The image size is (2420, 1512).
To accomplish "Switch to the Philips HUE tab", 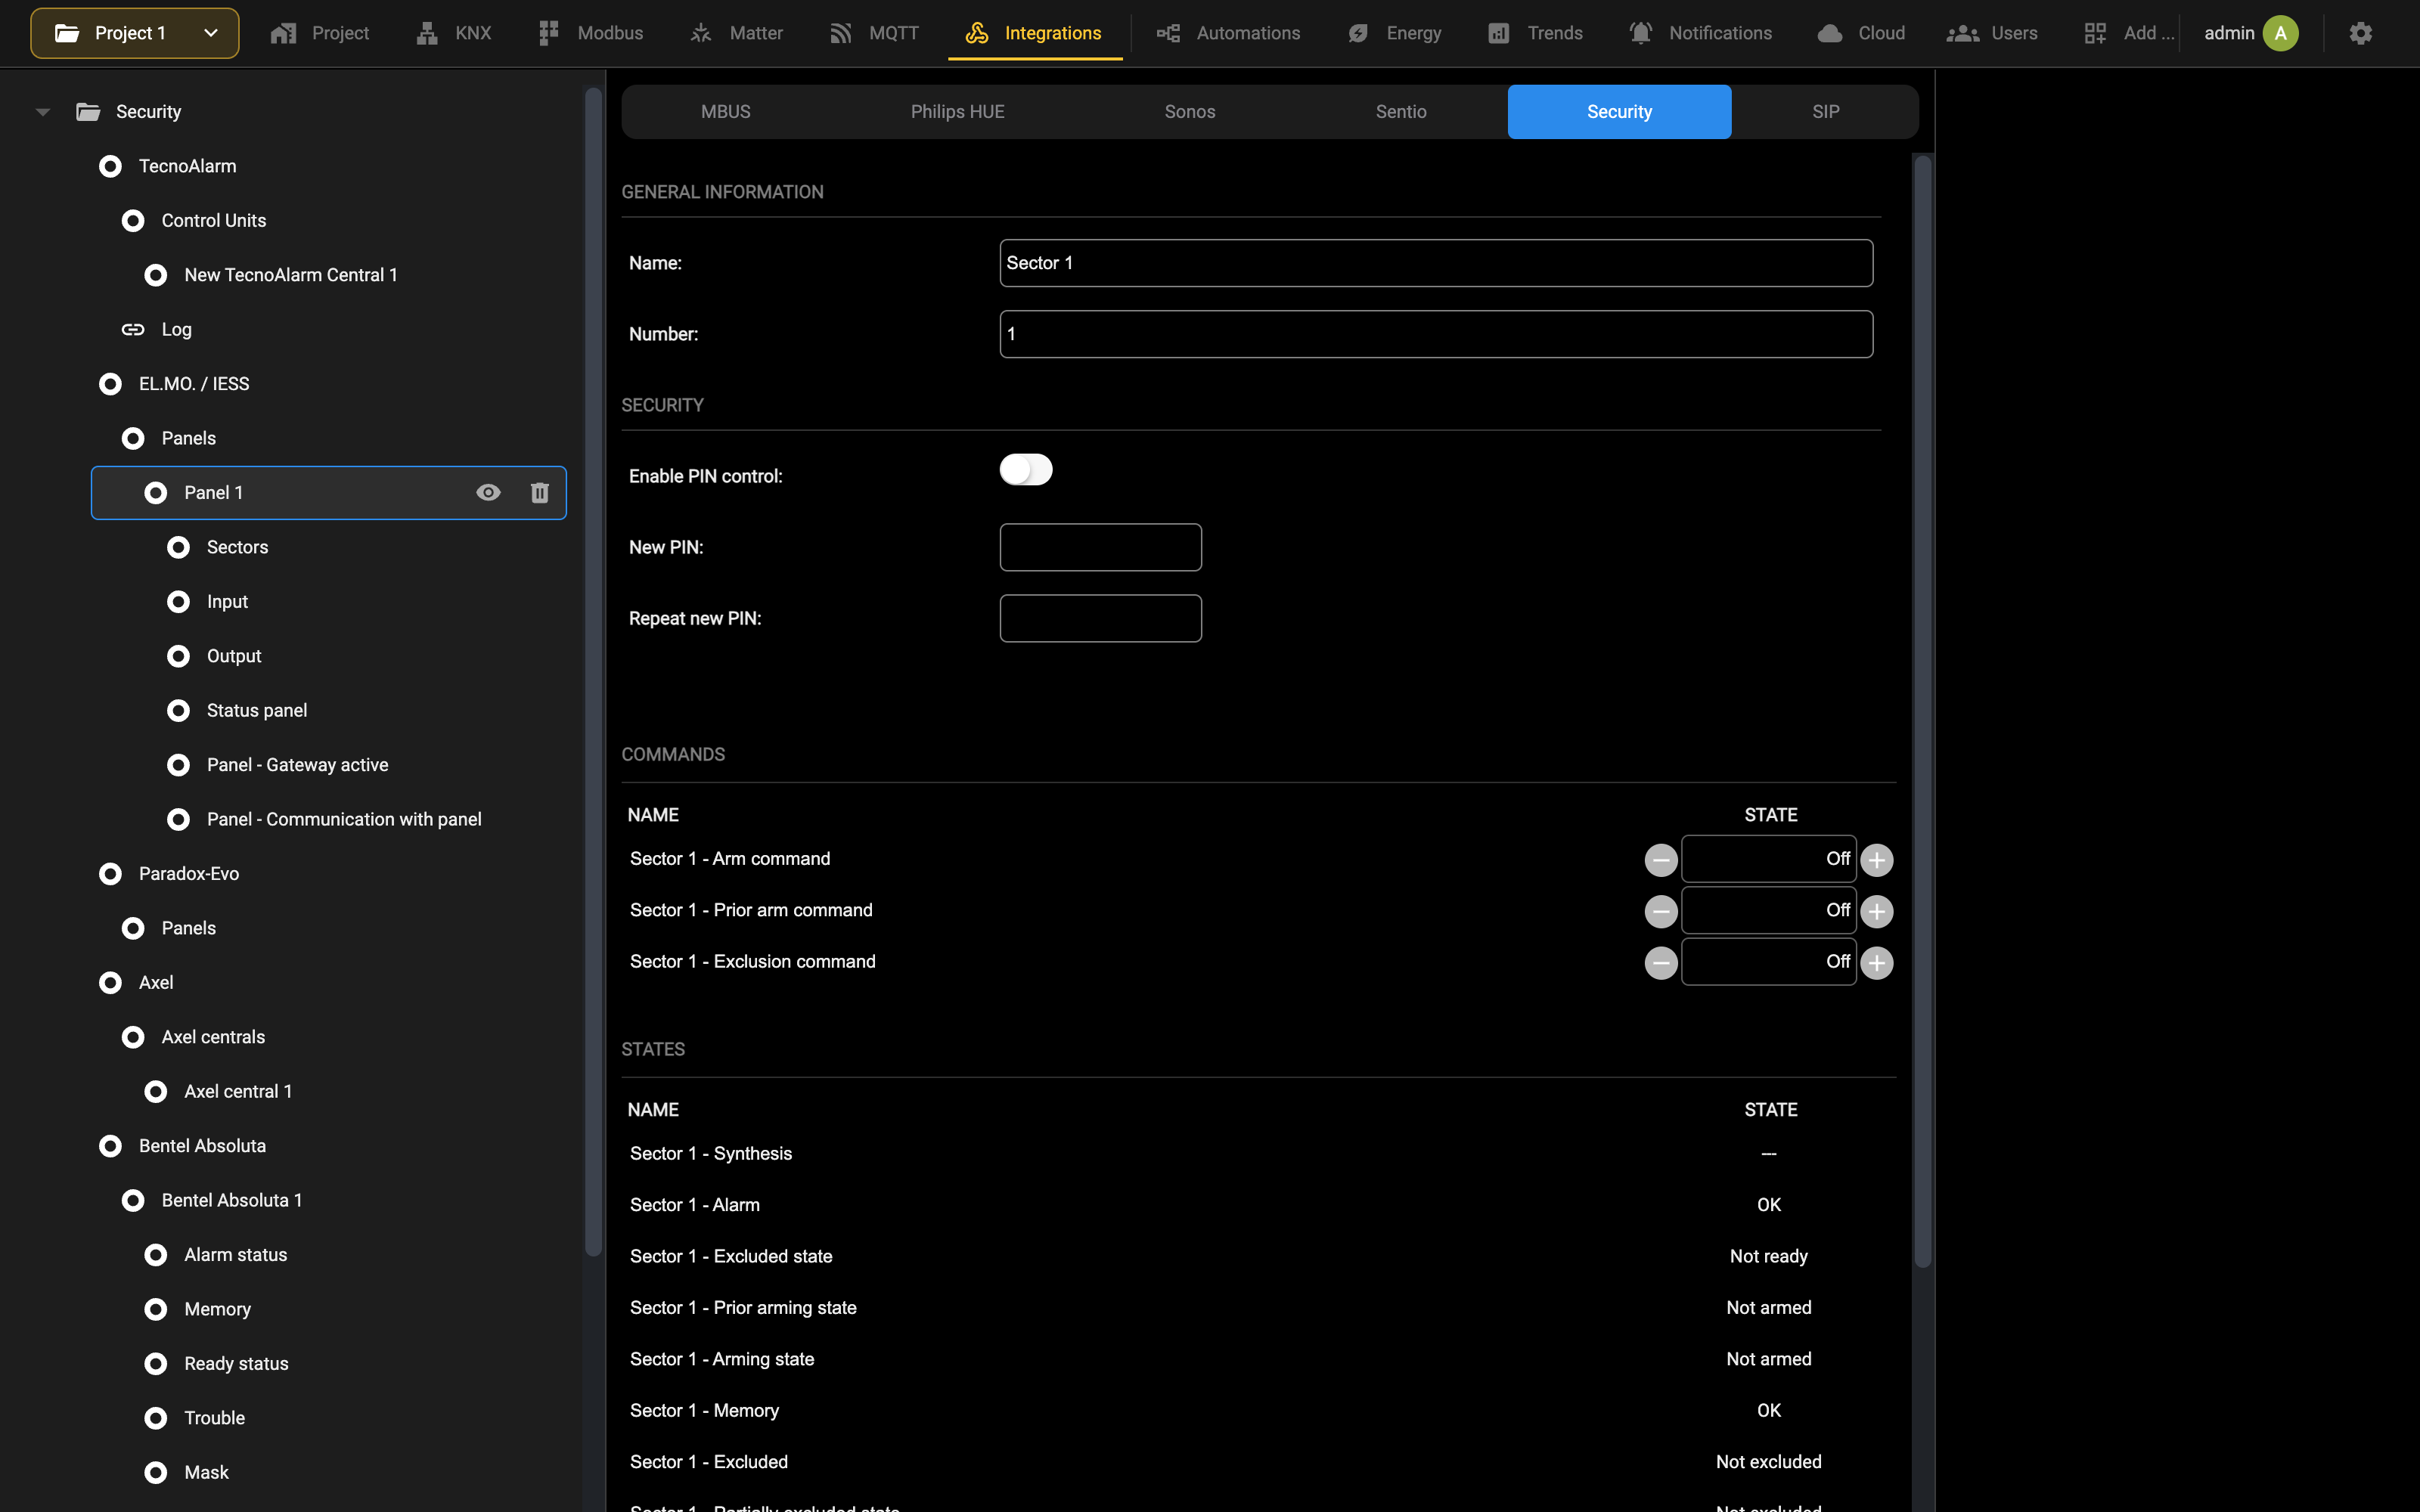I will point(957,112).
